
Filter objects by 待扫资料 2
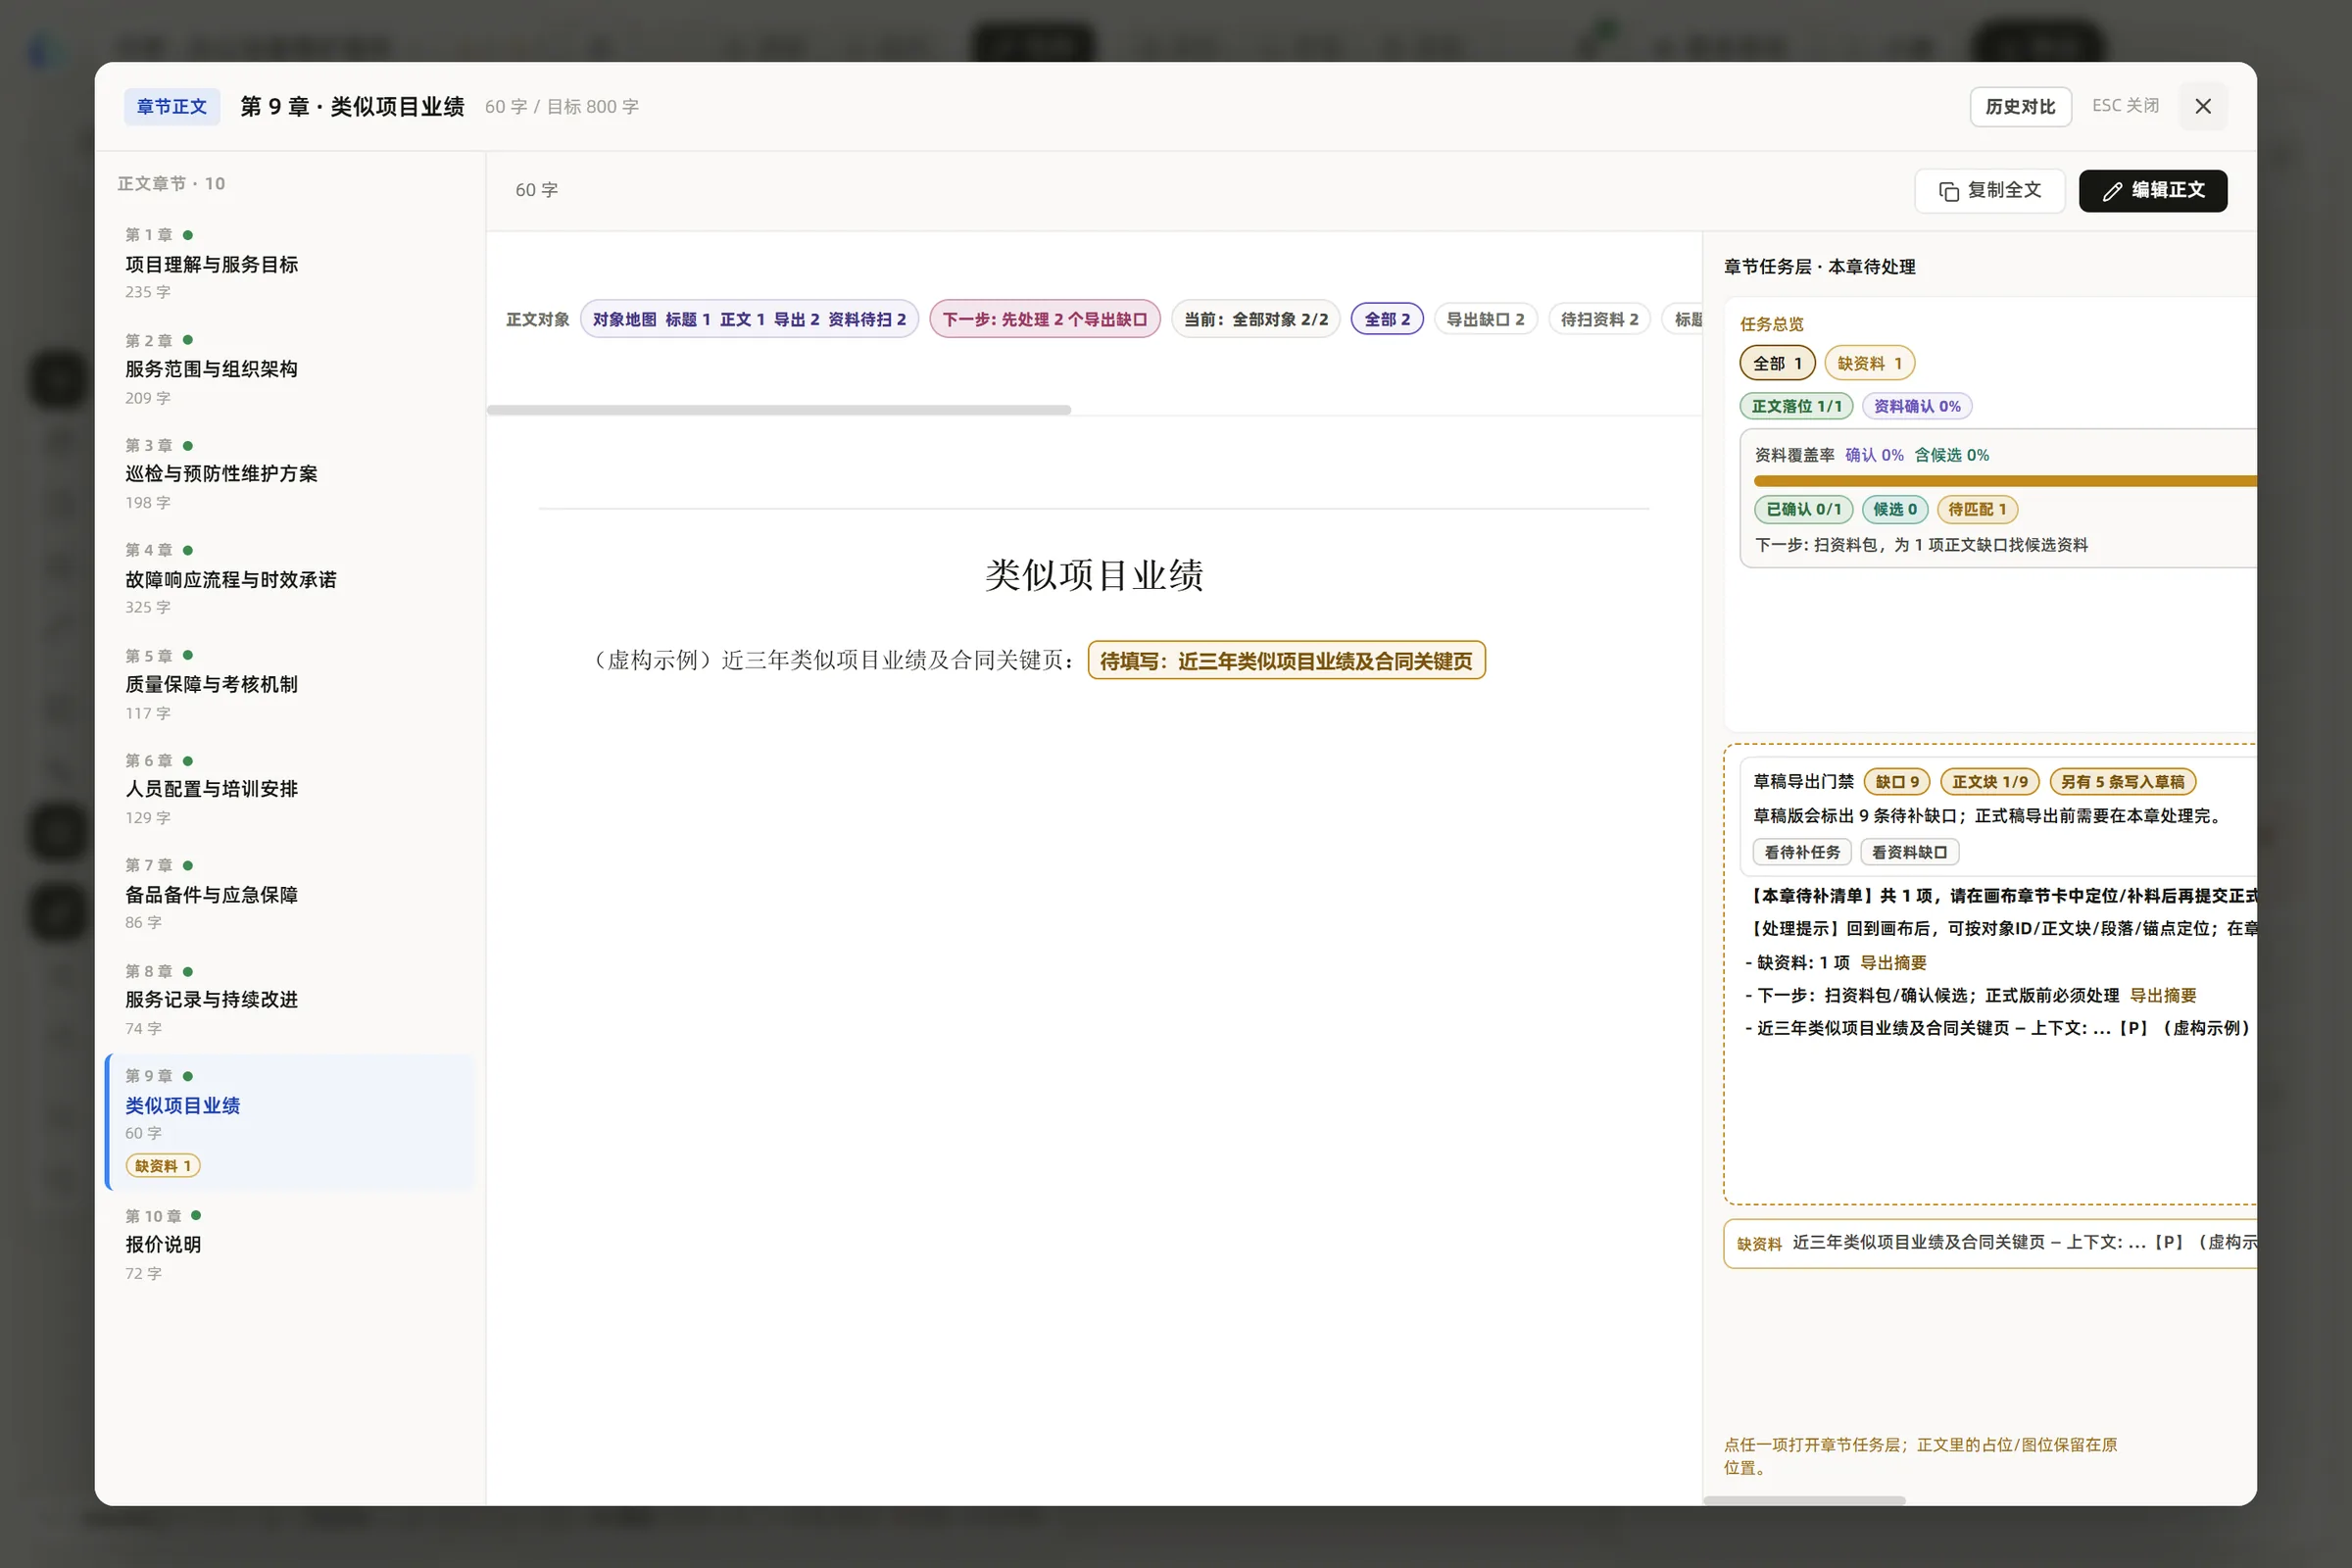pyautogui.click(x=1599, y=319)
